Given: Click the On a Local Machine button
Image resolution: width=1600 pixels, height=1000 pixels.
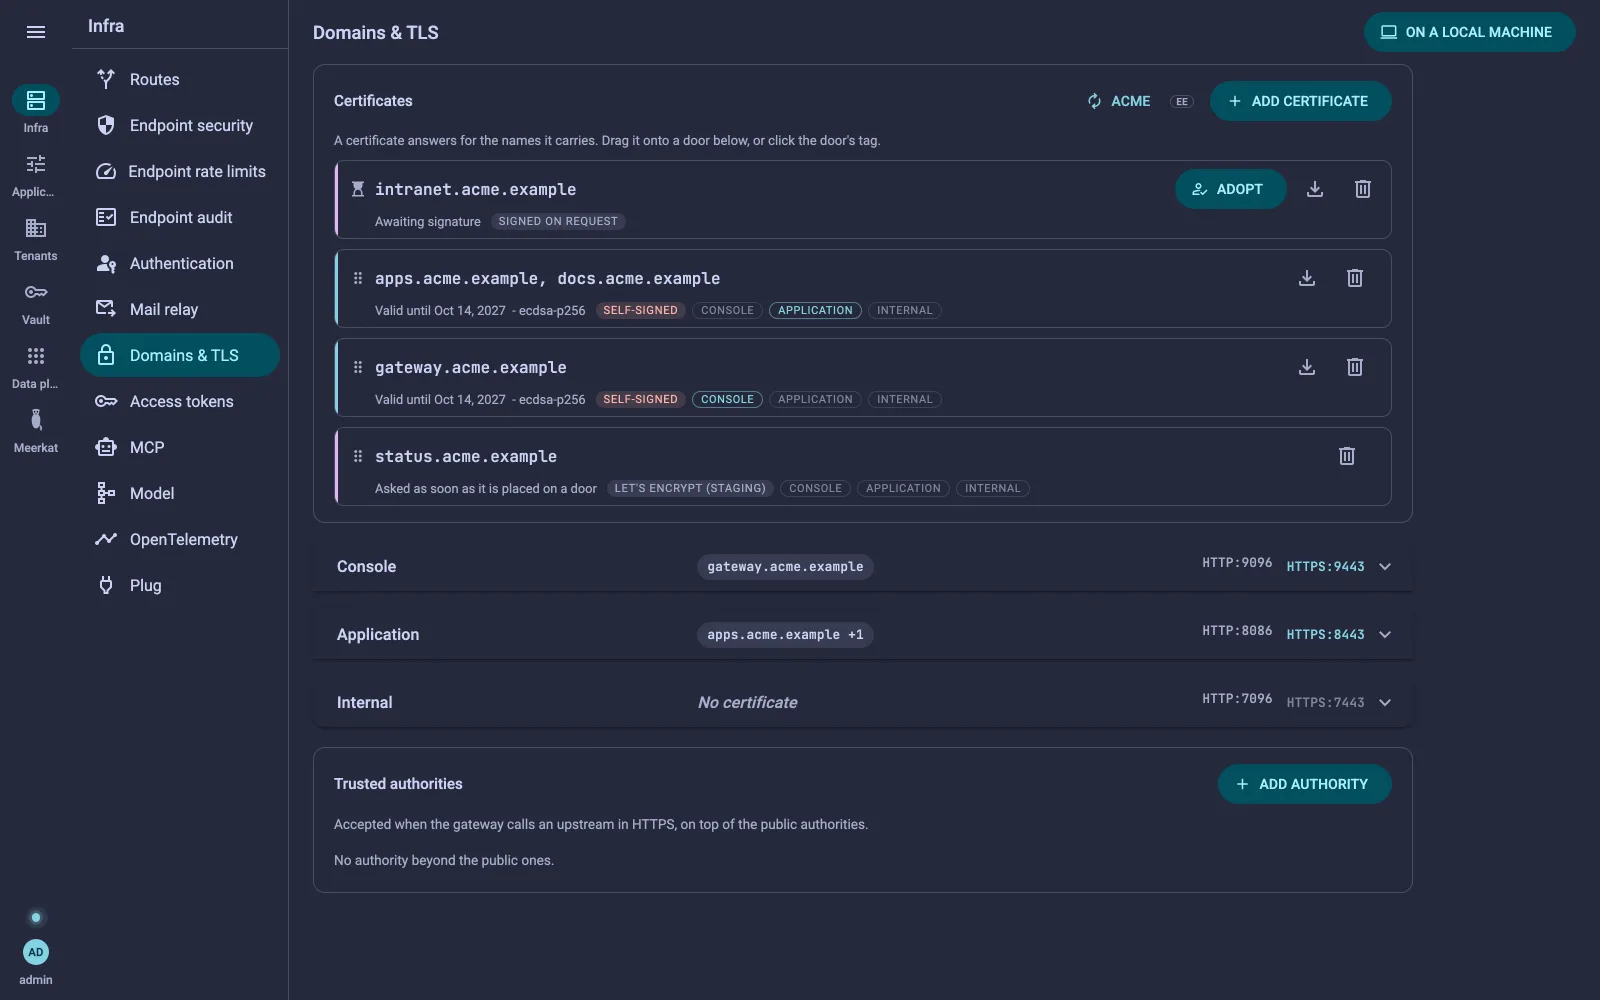Looking at the screenshot, I should [x=1469, y=32].
